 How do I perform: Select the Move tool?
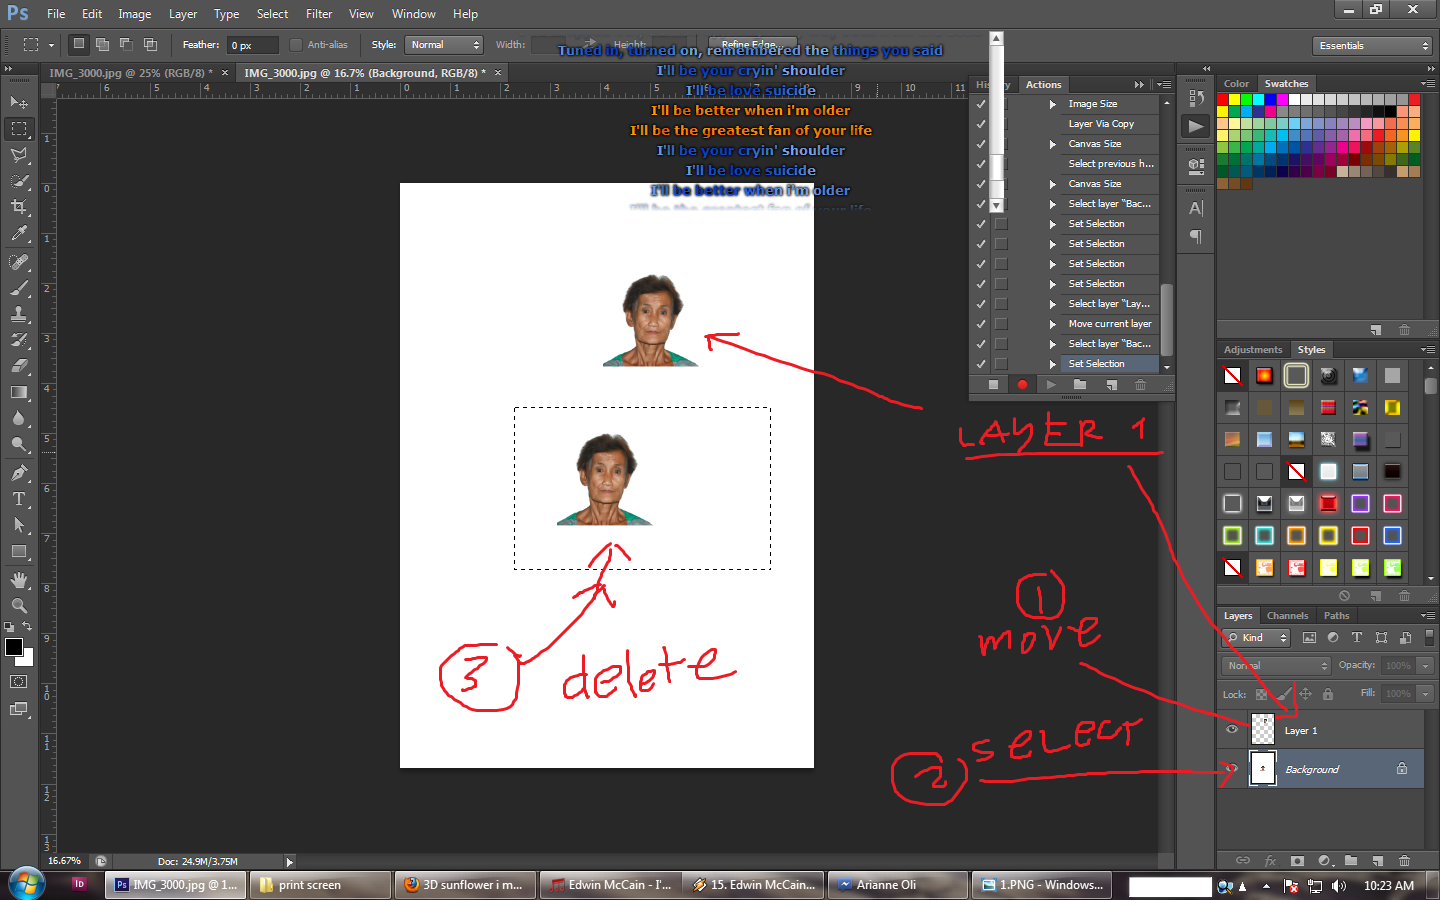(x=19, y=102)
